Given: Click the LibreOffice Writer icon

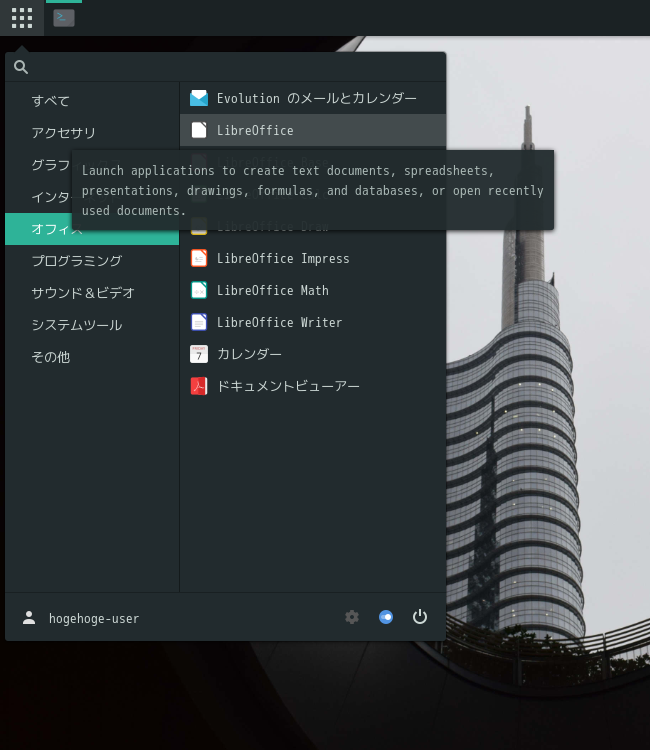Looking at the screenshot, I should coord(199,322).
